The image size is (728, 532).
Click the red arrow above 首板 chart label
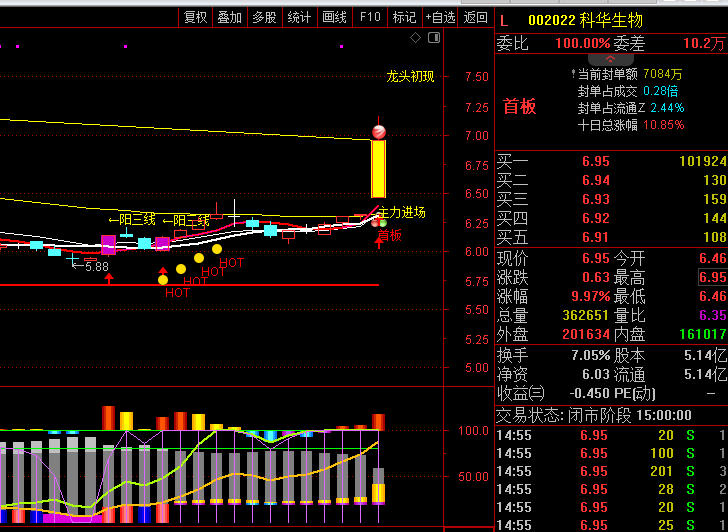click(x=380, y=243)
